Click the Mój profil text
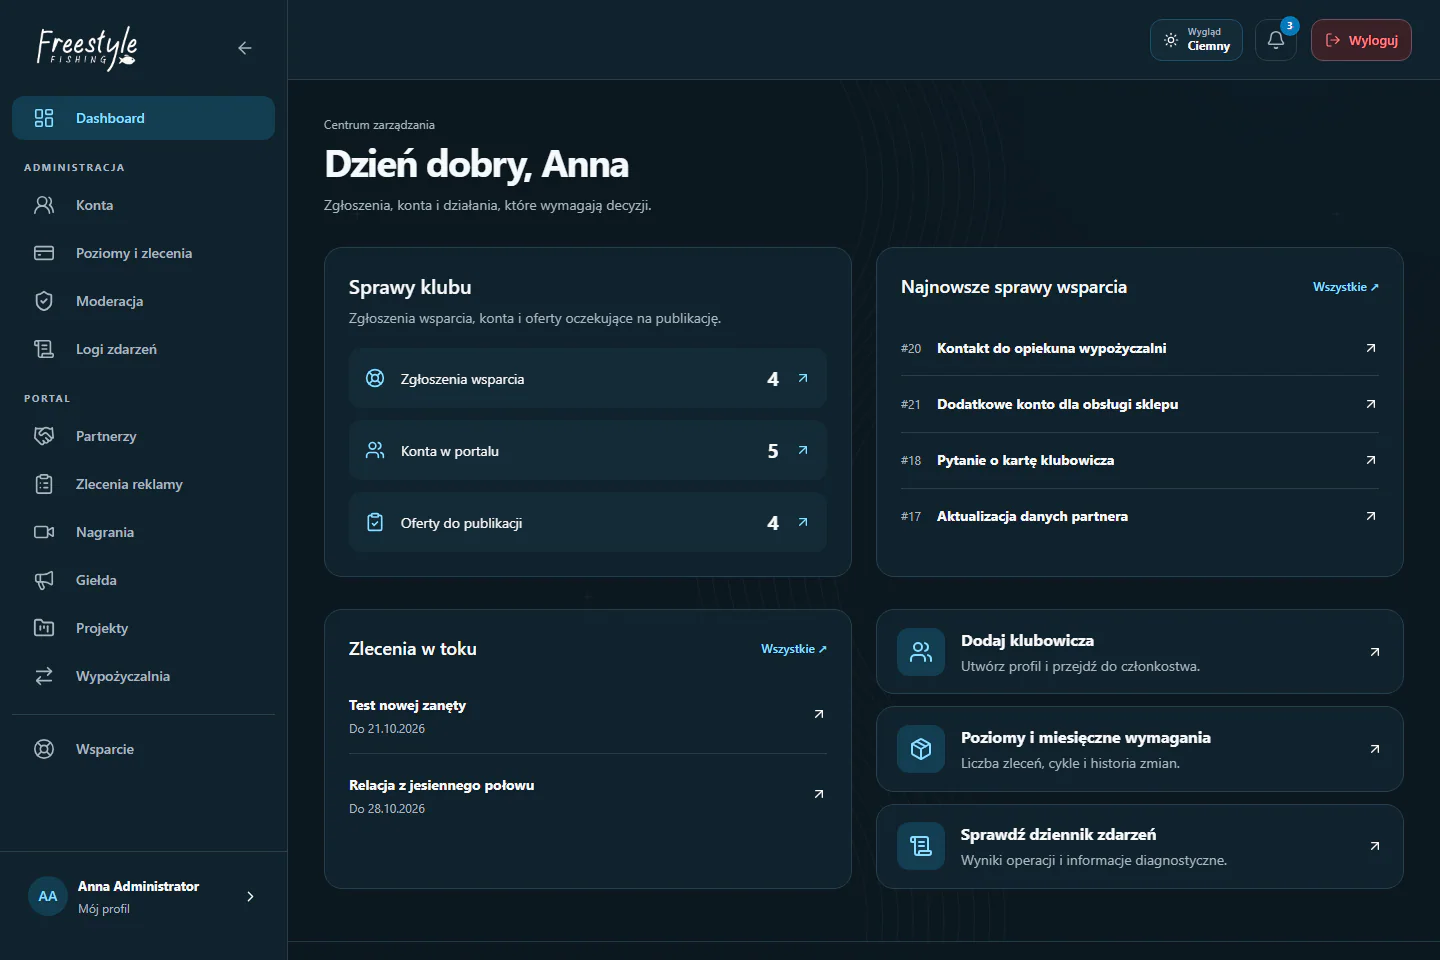 tap(104, 909)
